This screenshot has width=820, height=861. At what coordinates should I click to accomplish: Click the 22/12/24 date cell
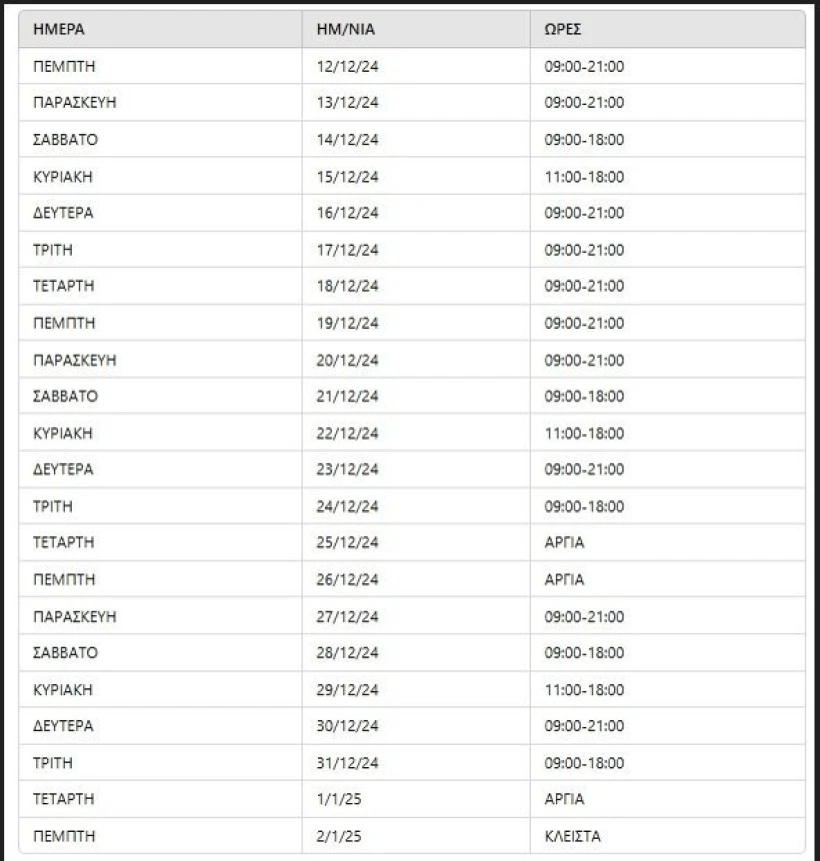tap(348, 433)
